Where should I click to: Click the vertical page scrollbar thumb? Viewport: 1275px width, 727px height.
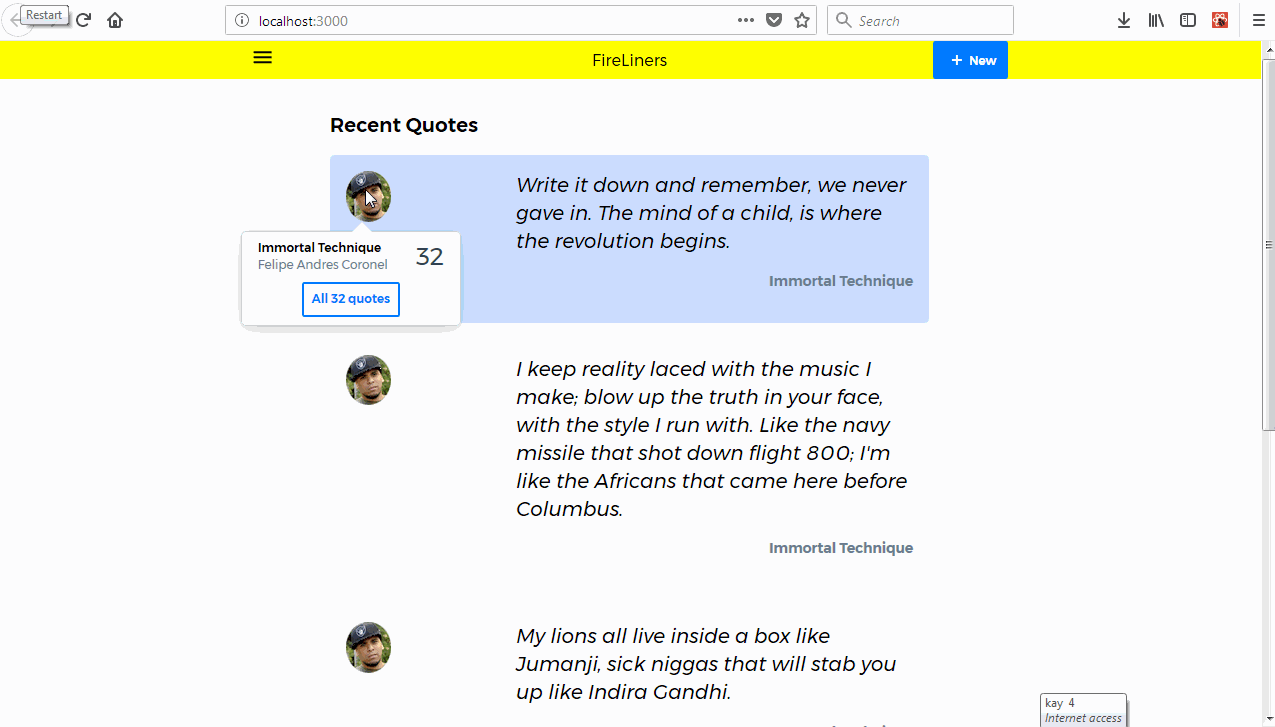[x=1269, y=245]
